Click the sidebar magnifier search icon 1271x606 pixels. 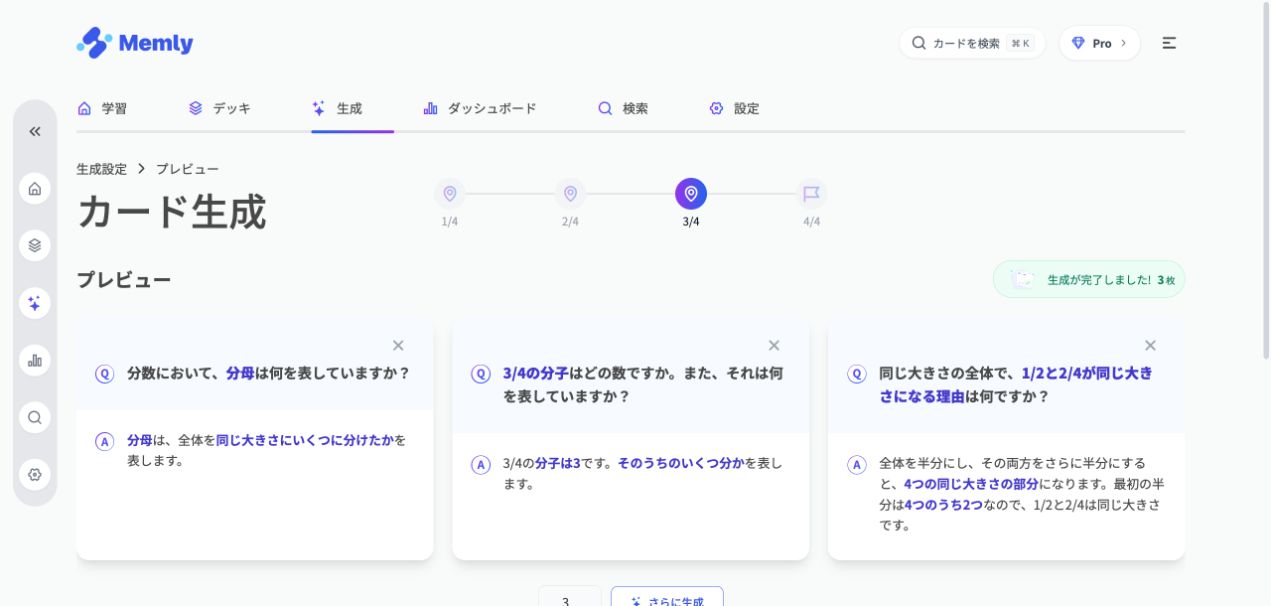click(35, 417)
